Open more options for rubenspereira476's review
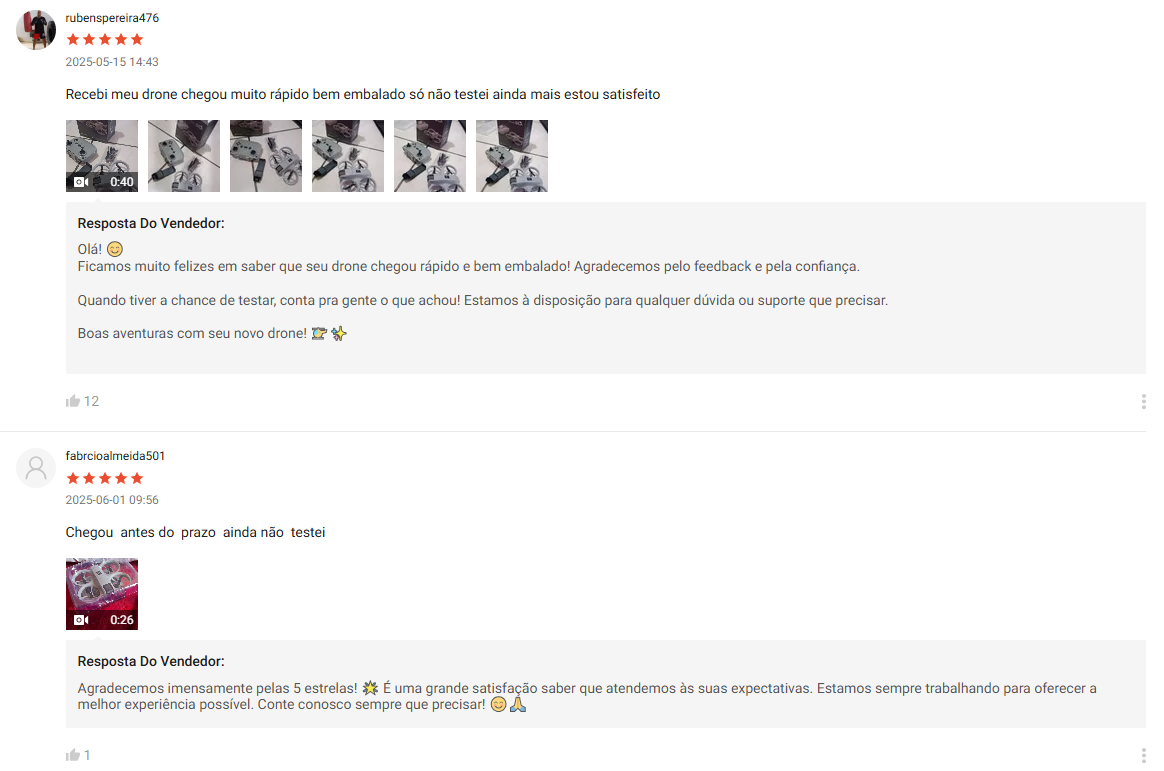Image resolution: width=1164 pixels, height=771 pixels. [1142, 401]
